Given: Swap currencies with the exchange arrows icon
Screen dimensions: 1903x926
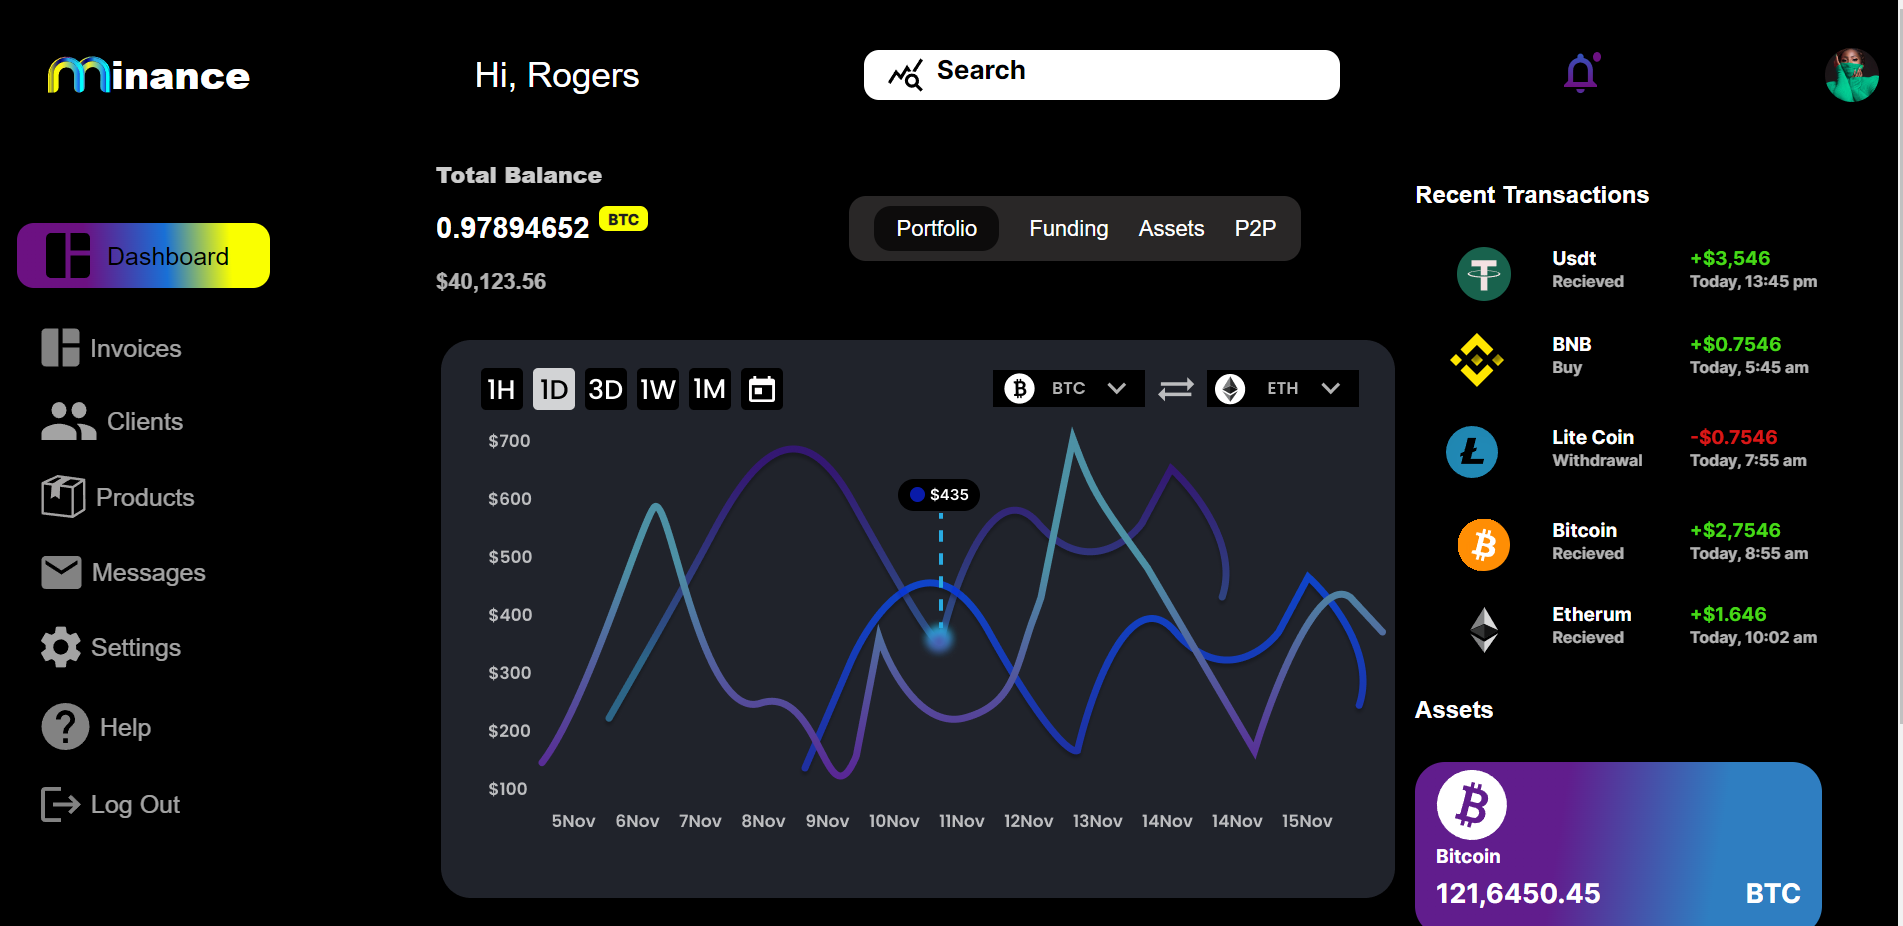Looking at the screenshot, I should click(1176, 388).
